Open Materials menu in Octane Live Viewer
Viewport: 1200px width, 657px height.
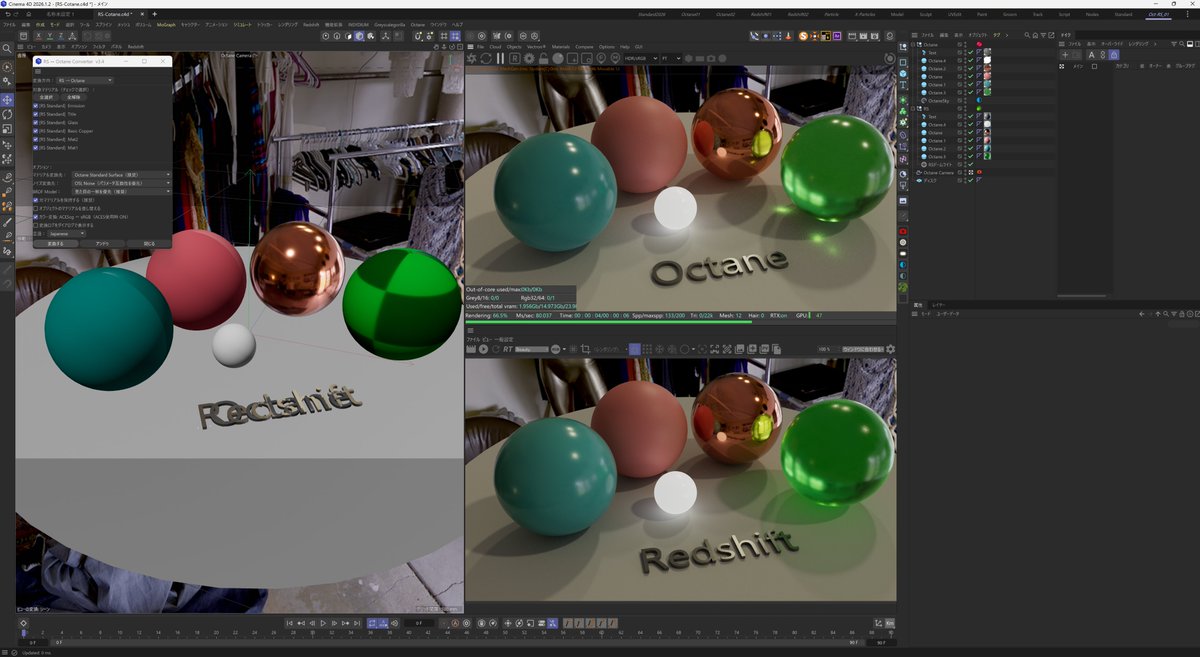pos(561,47)
